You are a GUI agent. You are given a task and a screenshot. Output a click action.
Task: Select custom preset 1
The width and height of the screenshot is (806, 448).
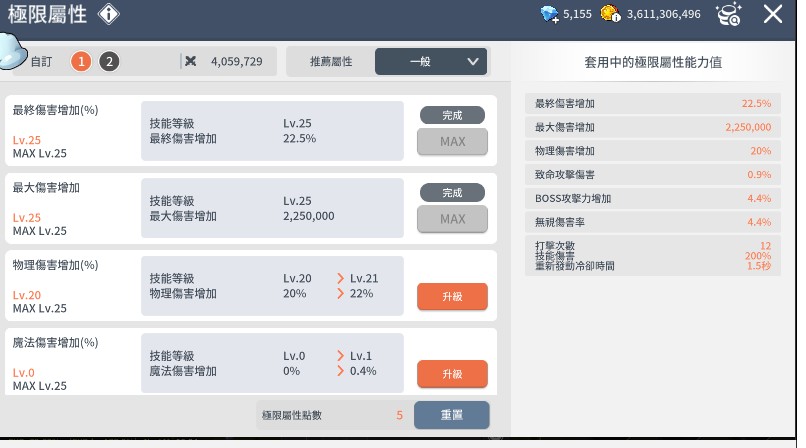click(82, 61)
